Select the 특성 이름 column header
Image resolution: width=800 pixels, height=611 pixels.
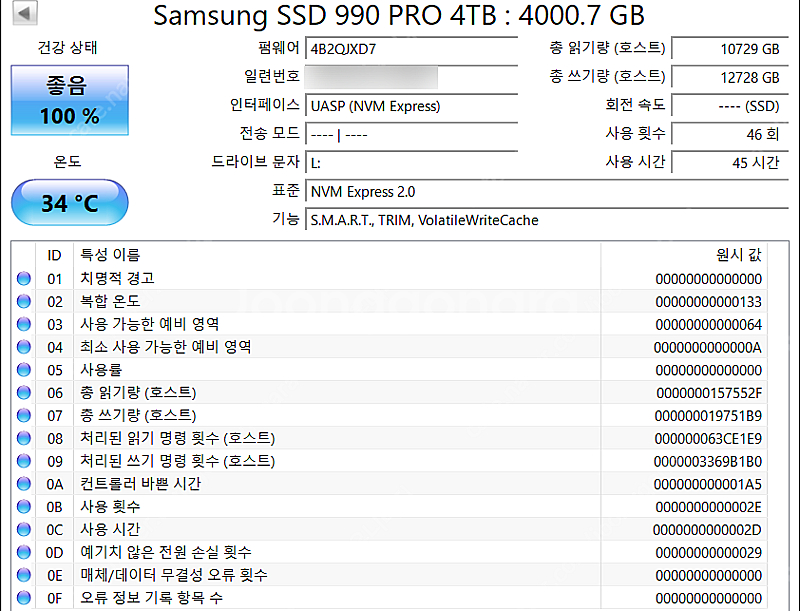point(337,255)
